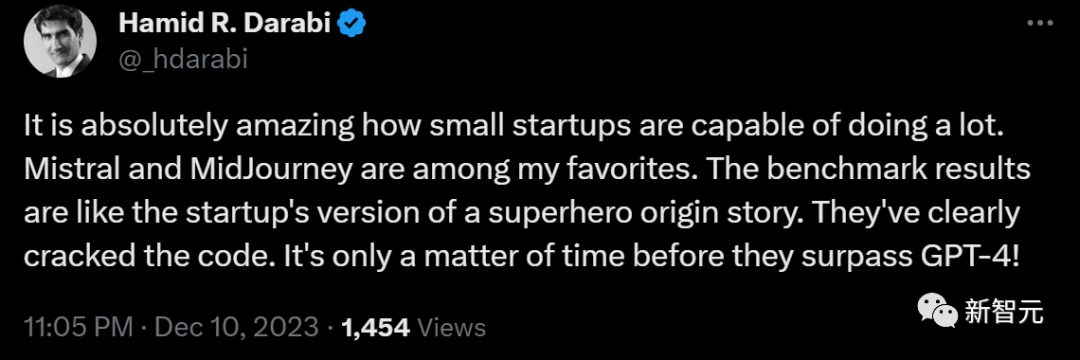Click the 新智元 watermark text

click(1004, 313)
